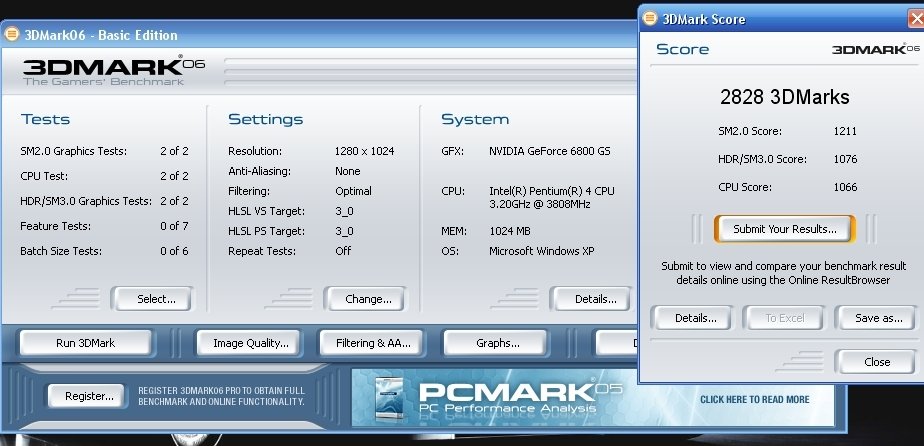This screenshot has height=446, width=924.
Task: Click the Resolution value 1280 x 1024
Action: 364,151
